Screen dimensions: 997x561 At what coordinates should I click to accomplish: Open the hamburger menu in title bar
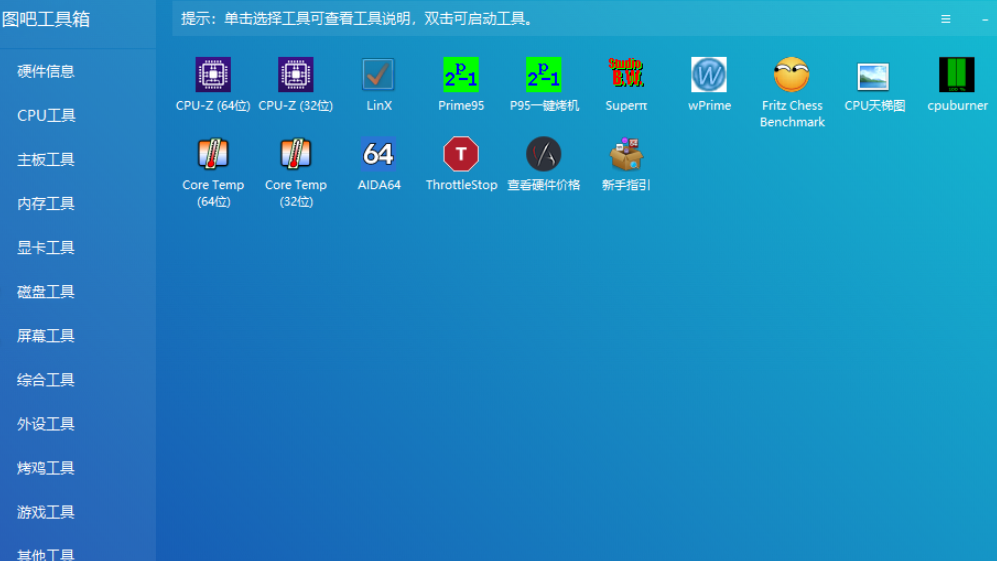(946, 19)
